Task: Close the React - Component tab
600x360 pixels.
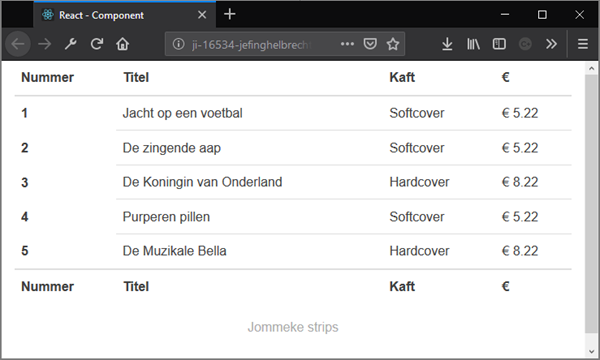Action: 202,15
